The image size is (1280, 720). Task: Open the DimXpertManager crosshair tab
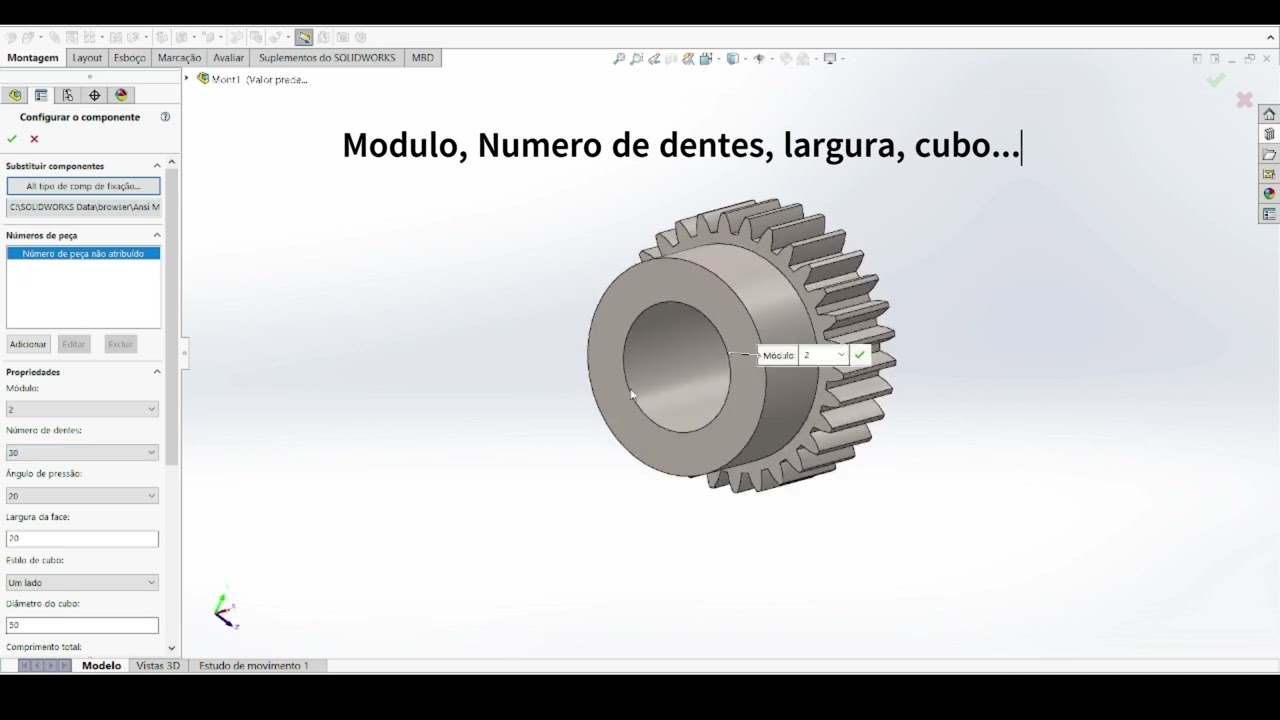(x=95, y=95)
